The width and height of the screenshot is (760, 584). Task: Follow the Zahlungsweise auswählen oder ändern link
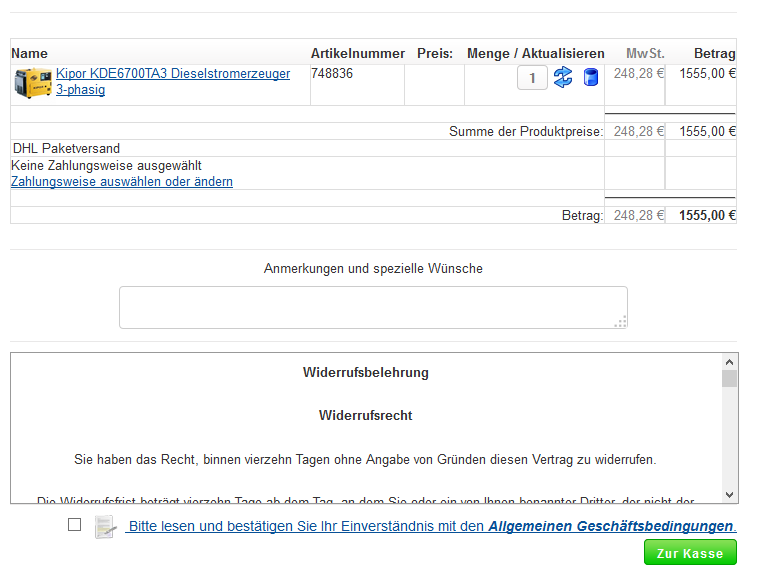(x=122, y=182)
